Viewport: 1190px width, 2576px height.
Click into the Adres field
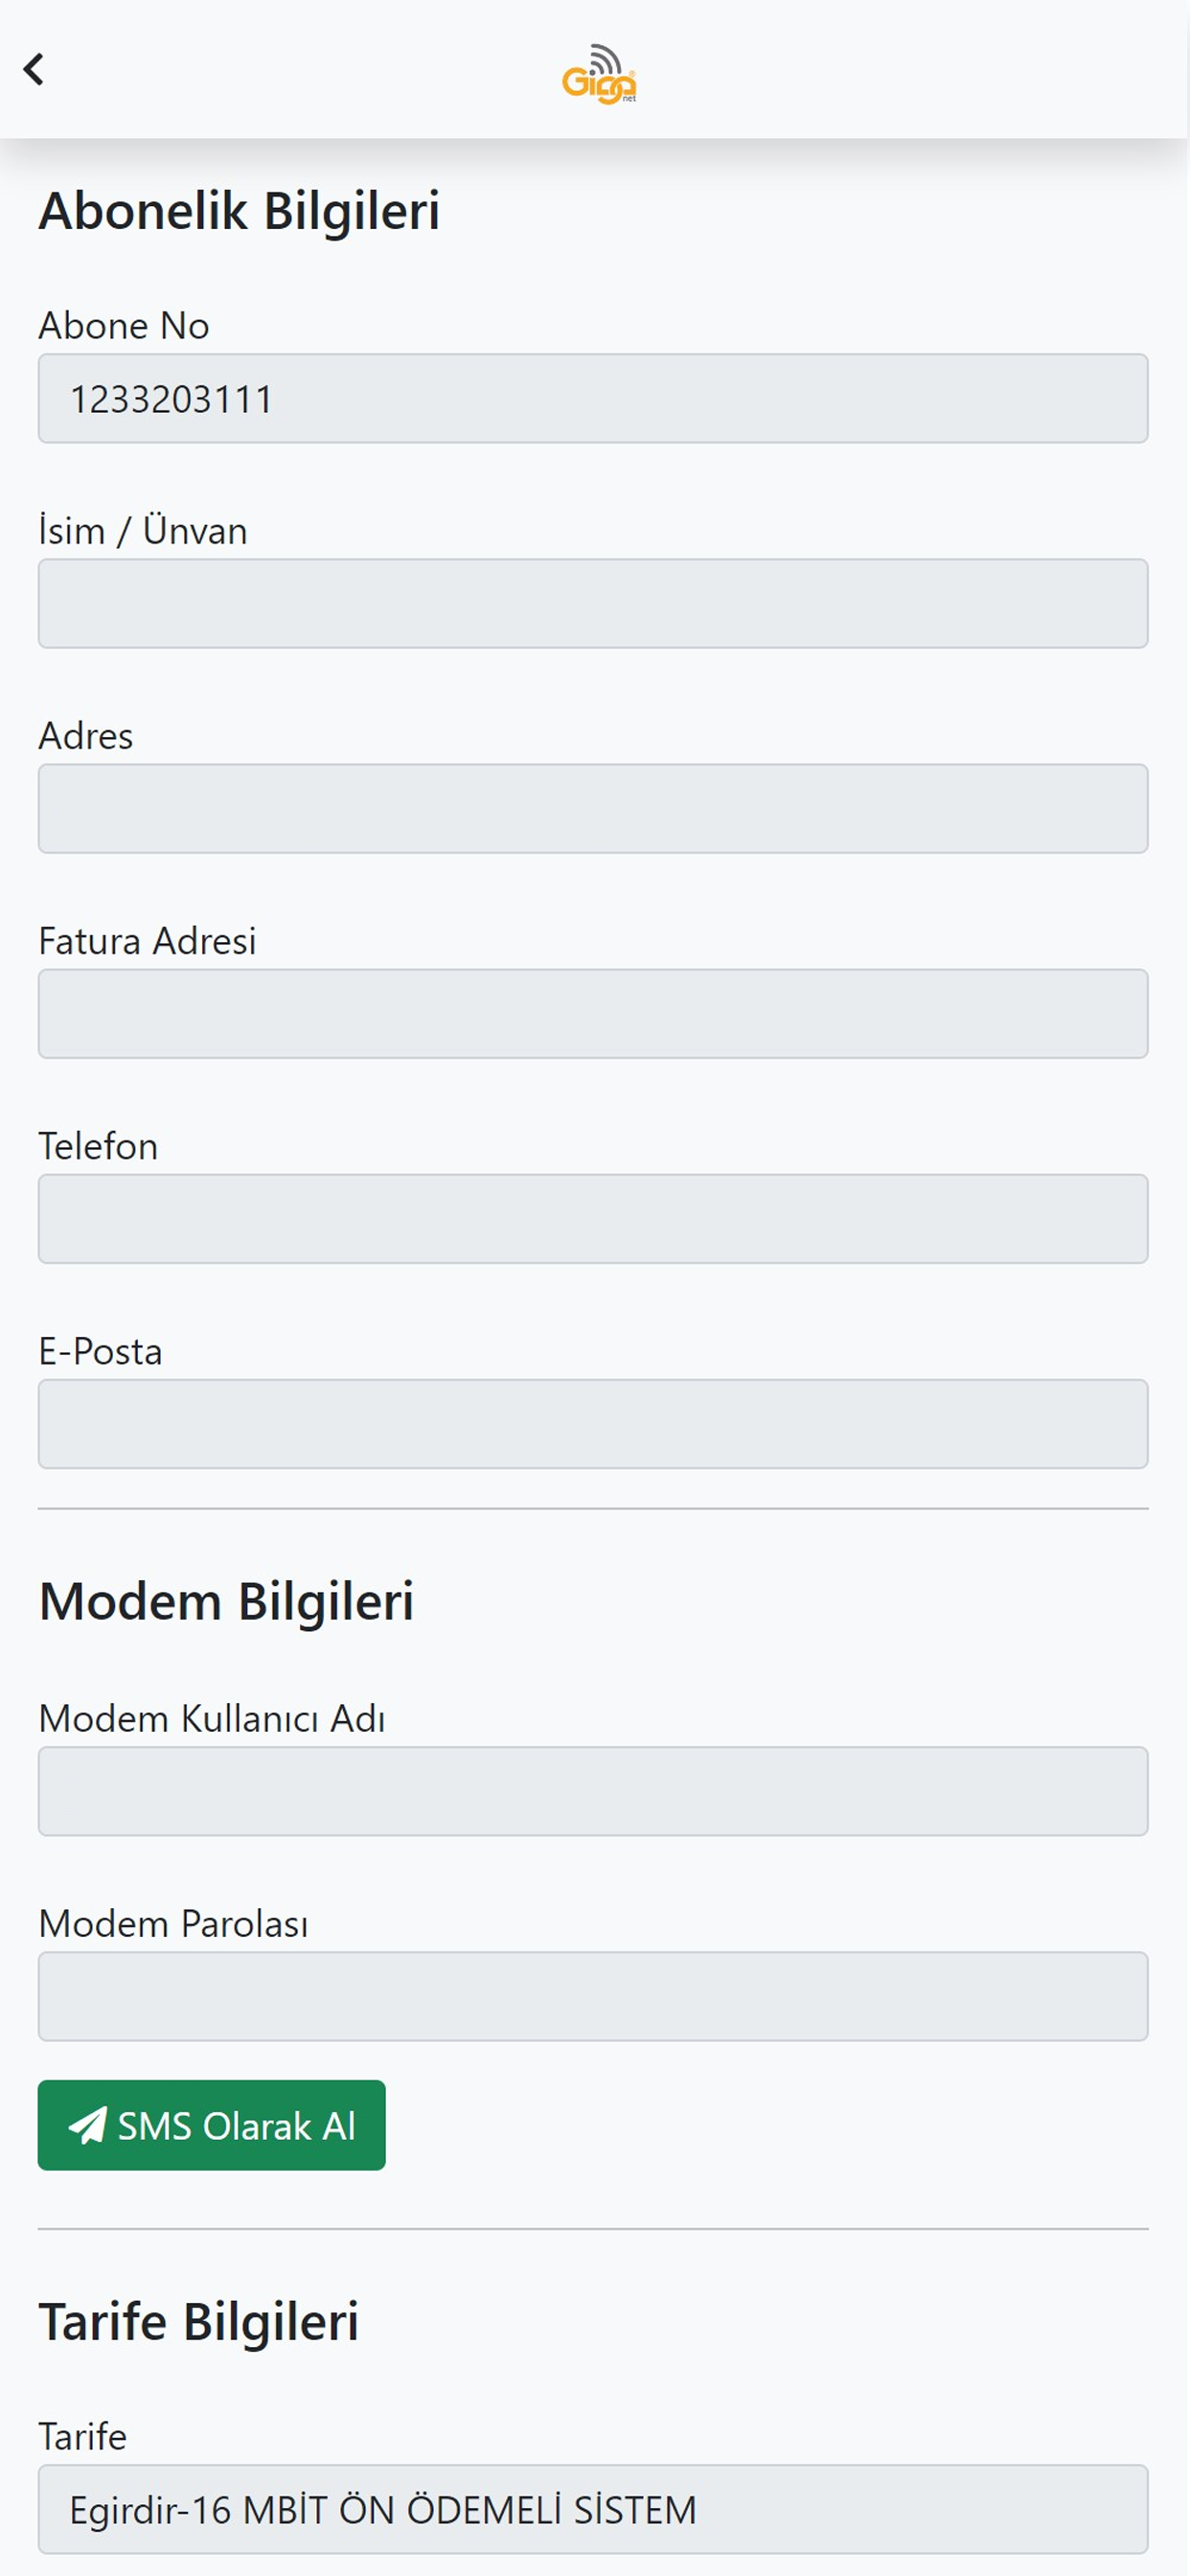tap(593, 808)
